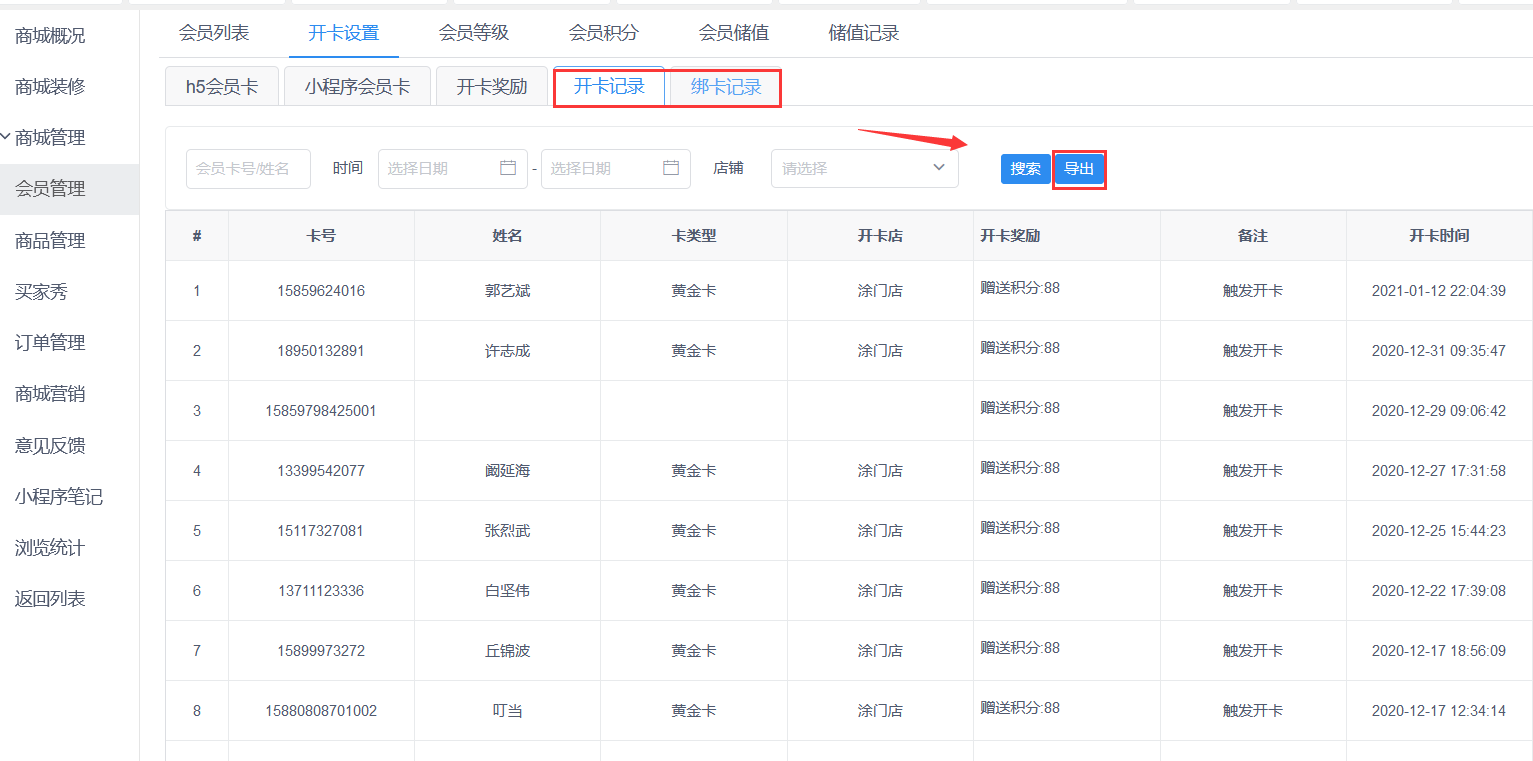Click card number 13399542077
This screenshot has width=1533, height=761.
321,471
